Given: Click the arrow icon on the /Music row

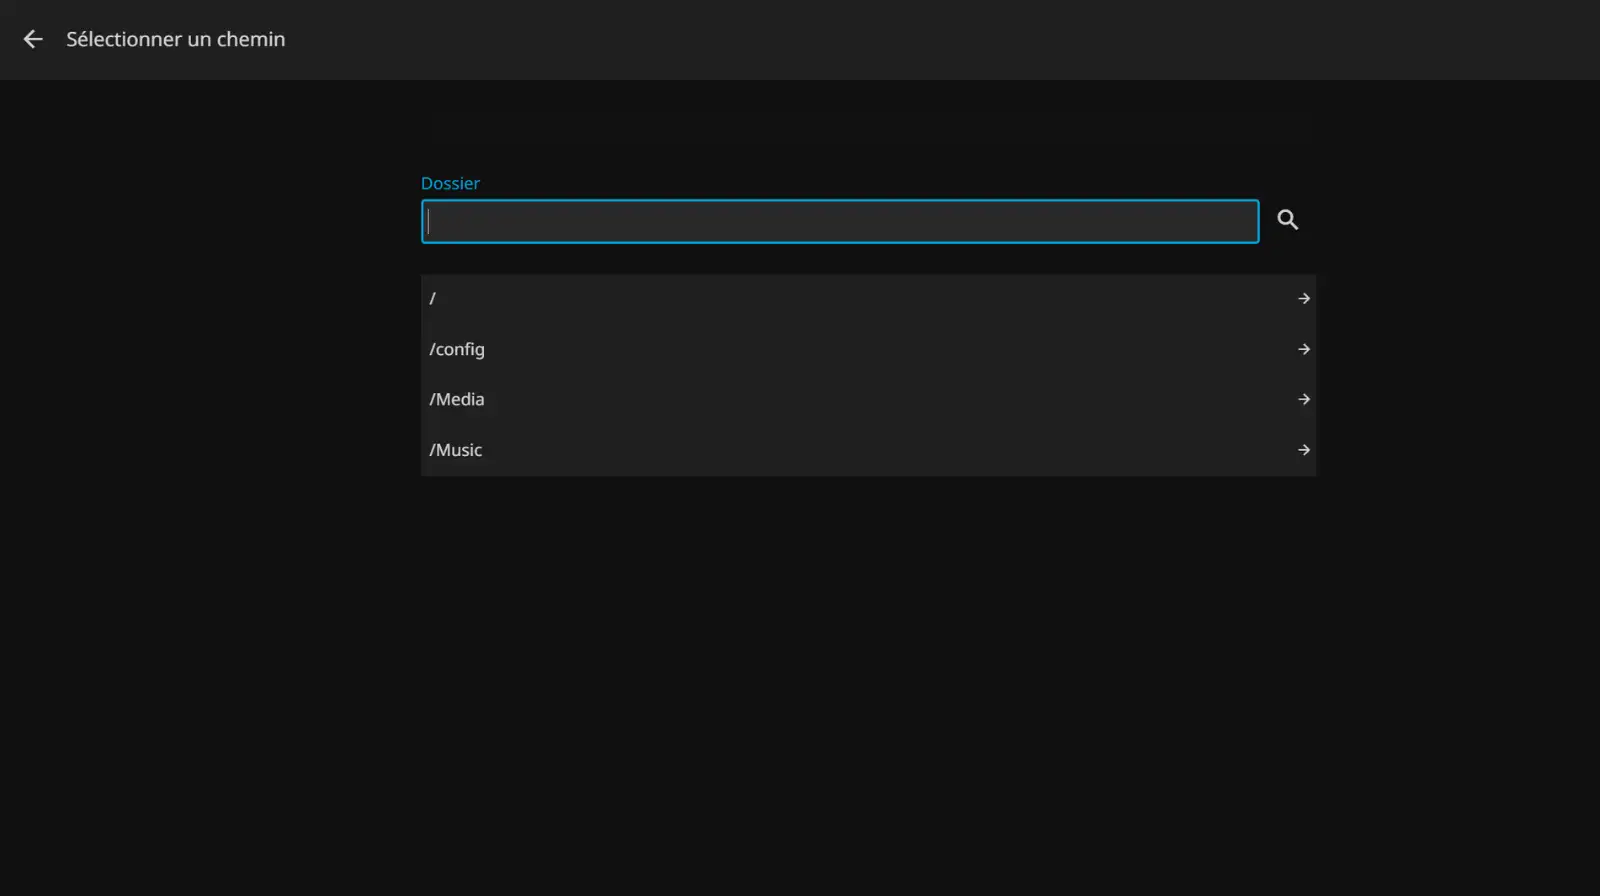Looking at the screenshot, I should tap(1303, 450).
